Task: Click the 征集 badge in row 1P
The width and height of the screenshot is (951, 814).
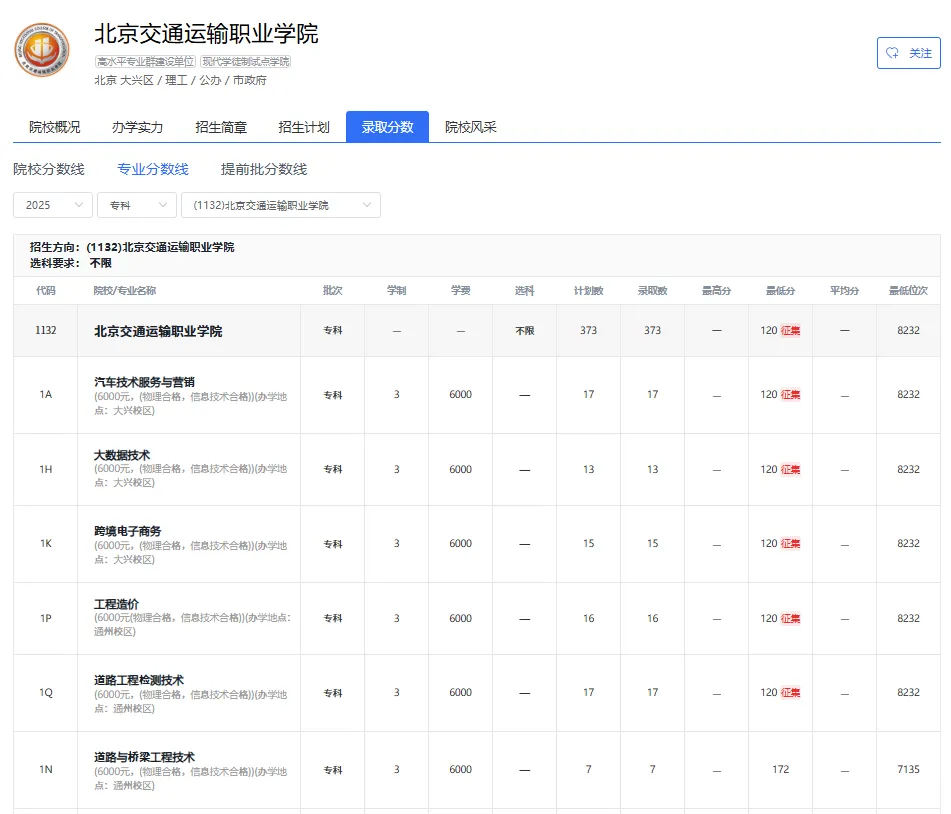Action: coord(790,619)
